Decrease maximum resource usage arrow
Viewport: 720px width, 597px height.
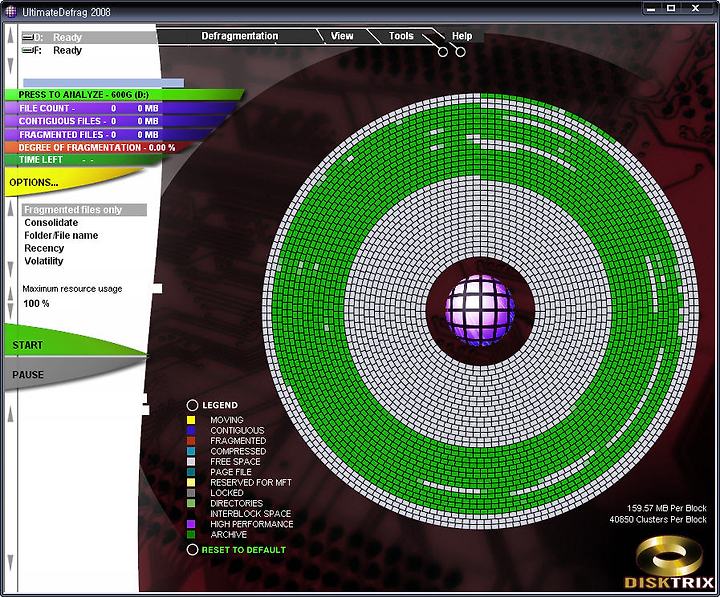point(11,311)
